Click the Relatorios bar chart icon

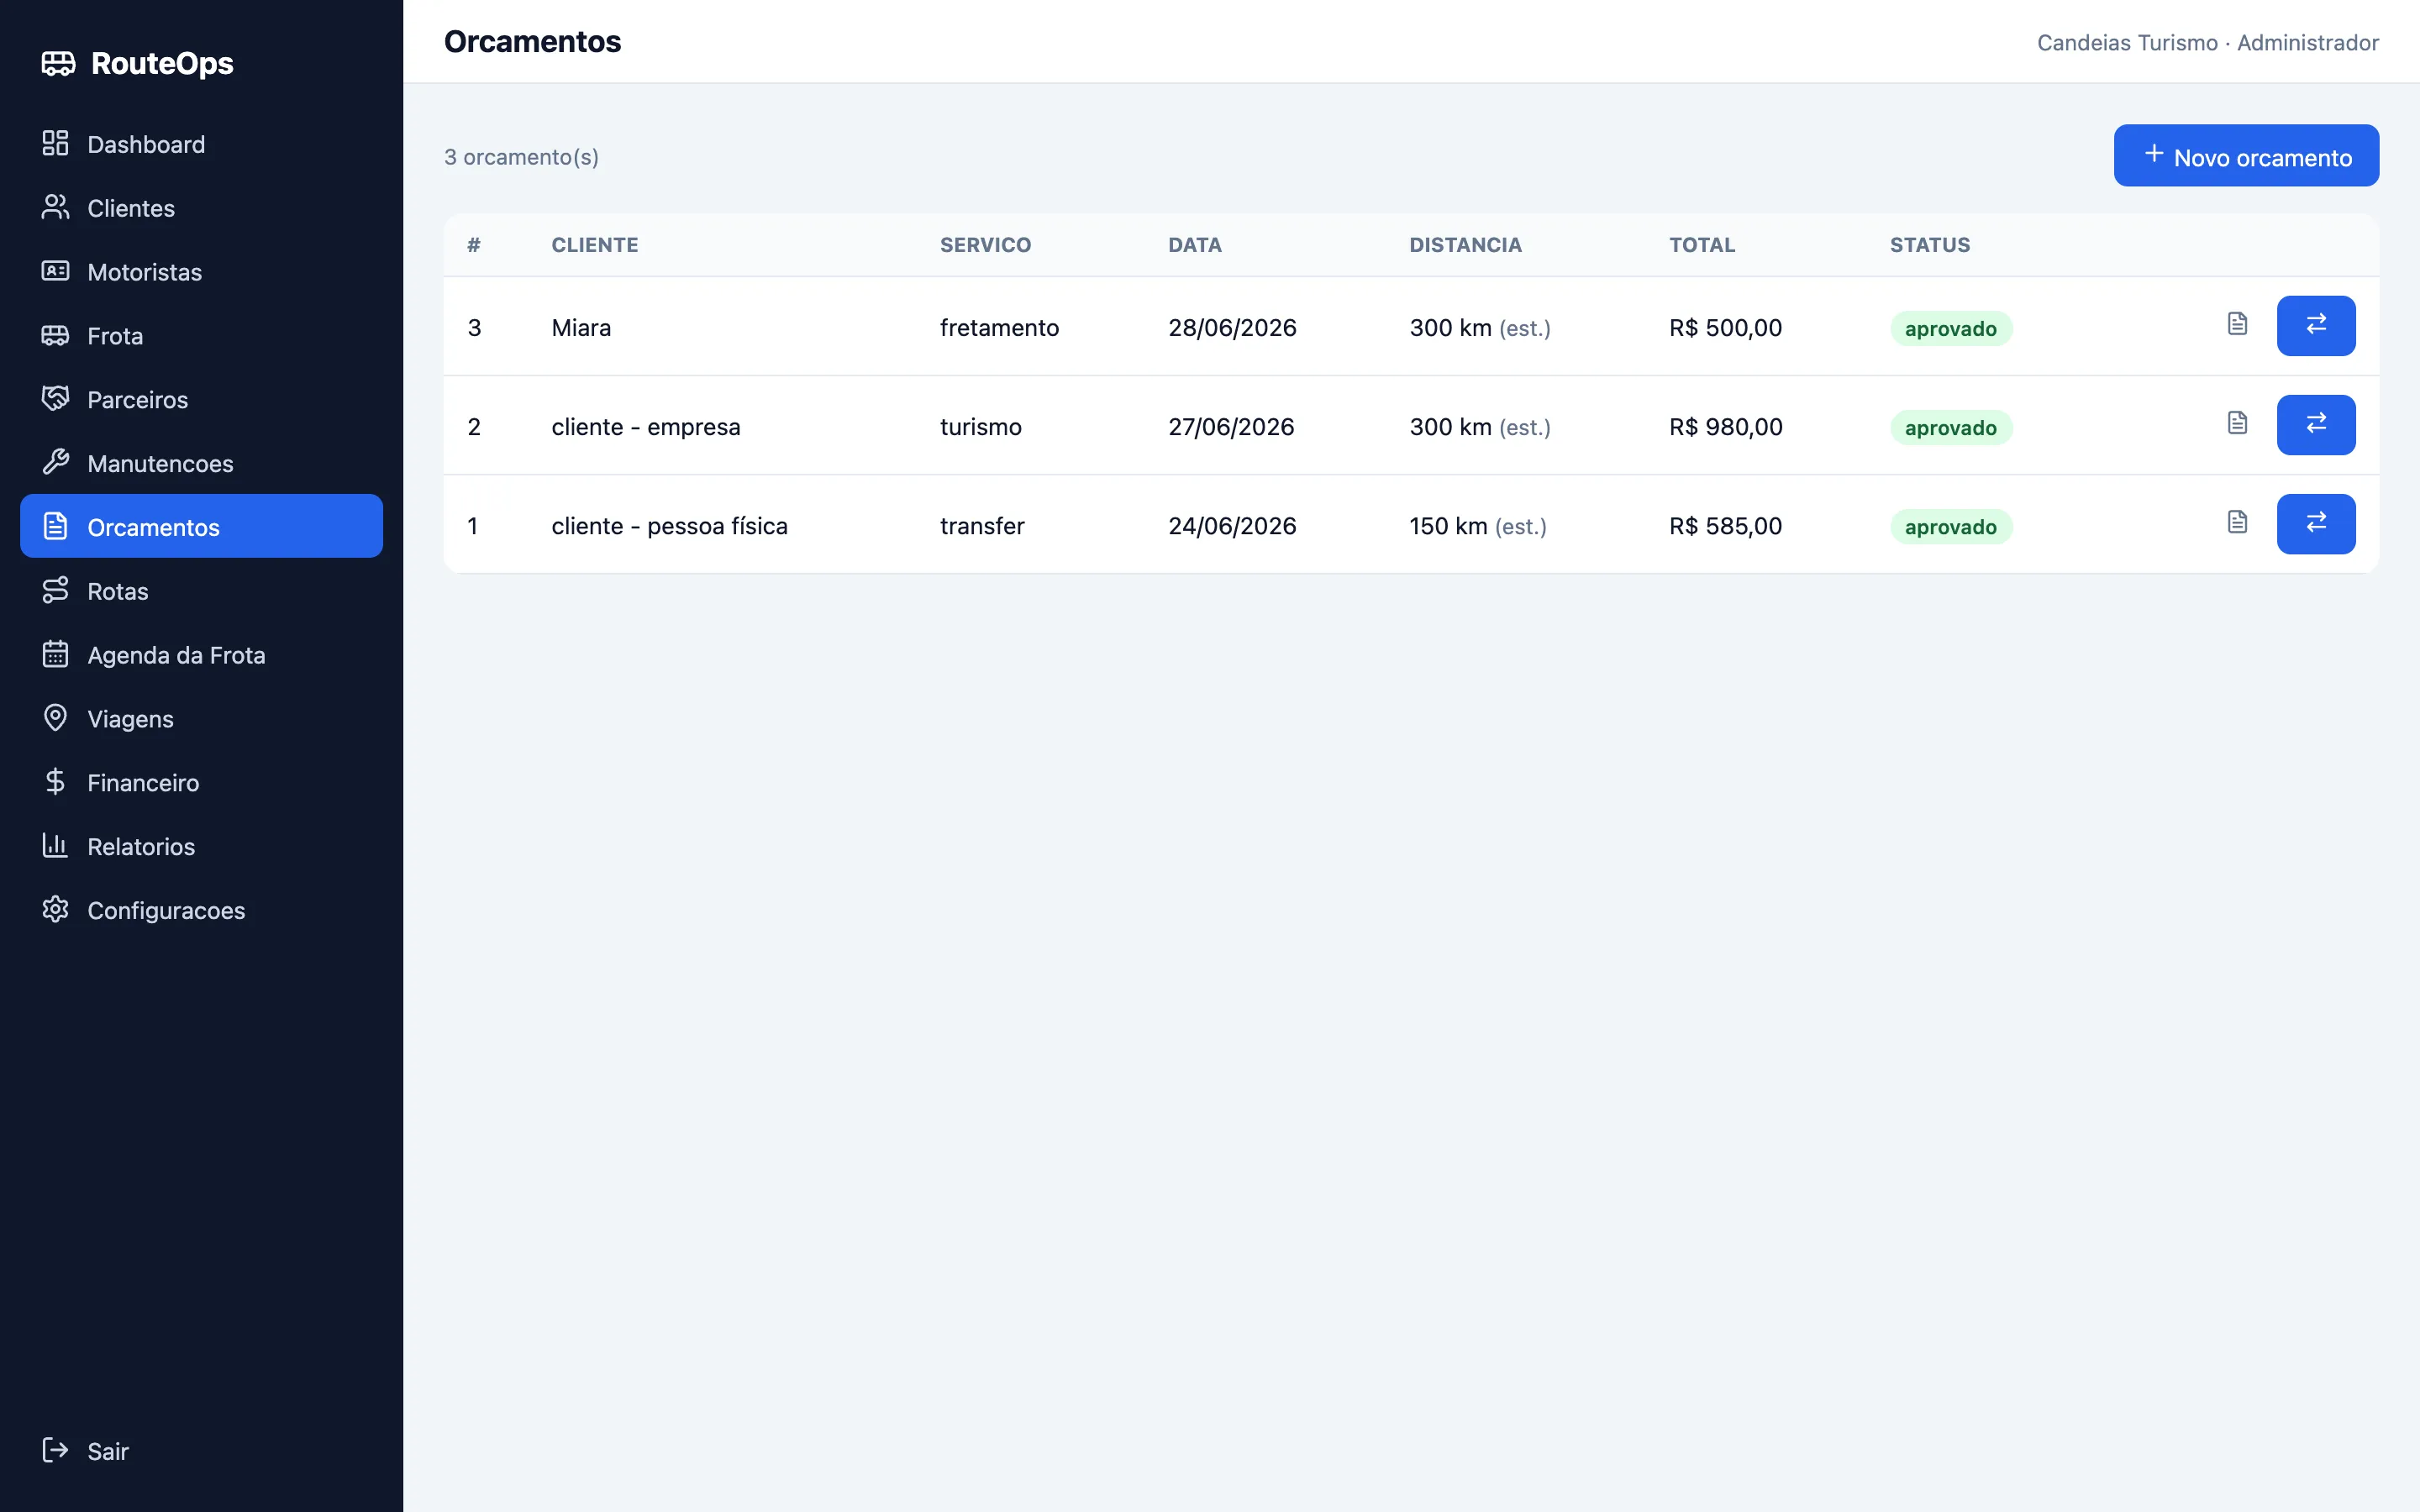click(55, 846)
